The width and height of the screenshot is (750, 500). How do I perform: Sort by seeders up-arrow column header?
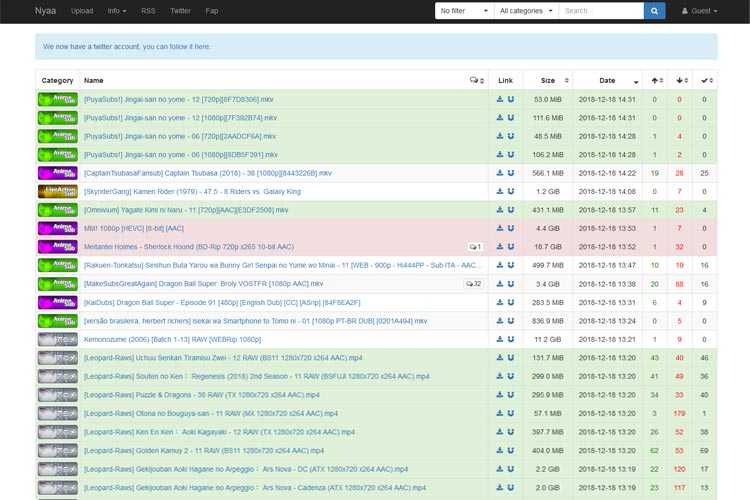click(x=656, y=80)
